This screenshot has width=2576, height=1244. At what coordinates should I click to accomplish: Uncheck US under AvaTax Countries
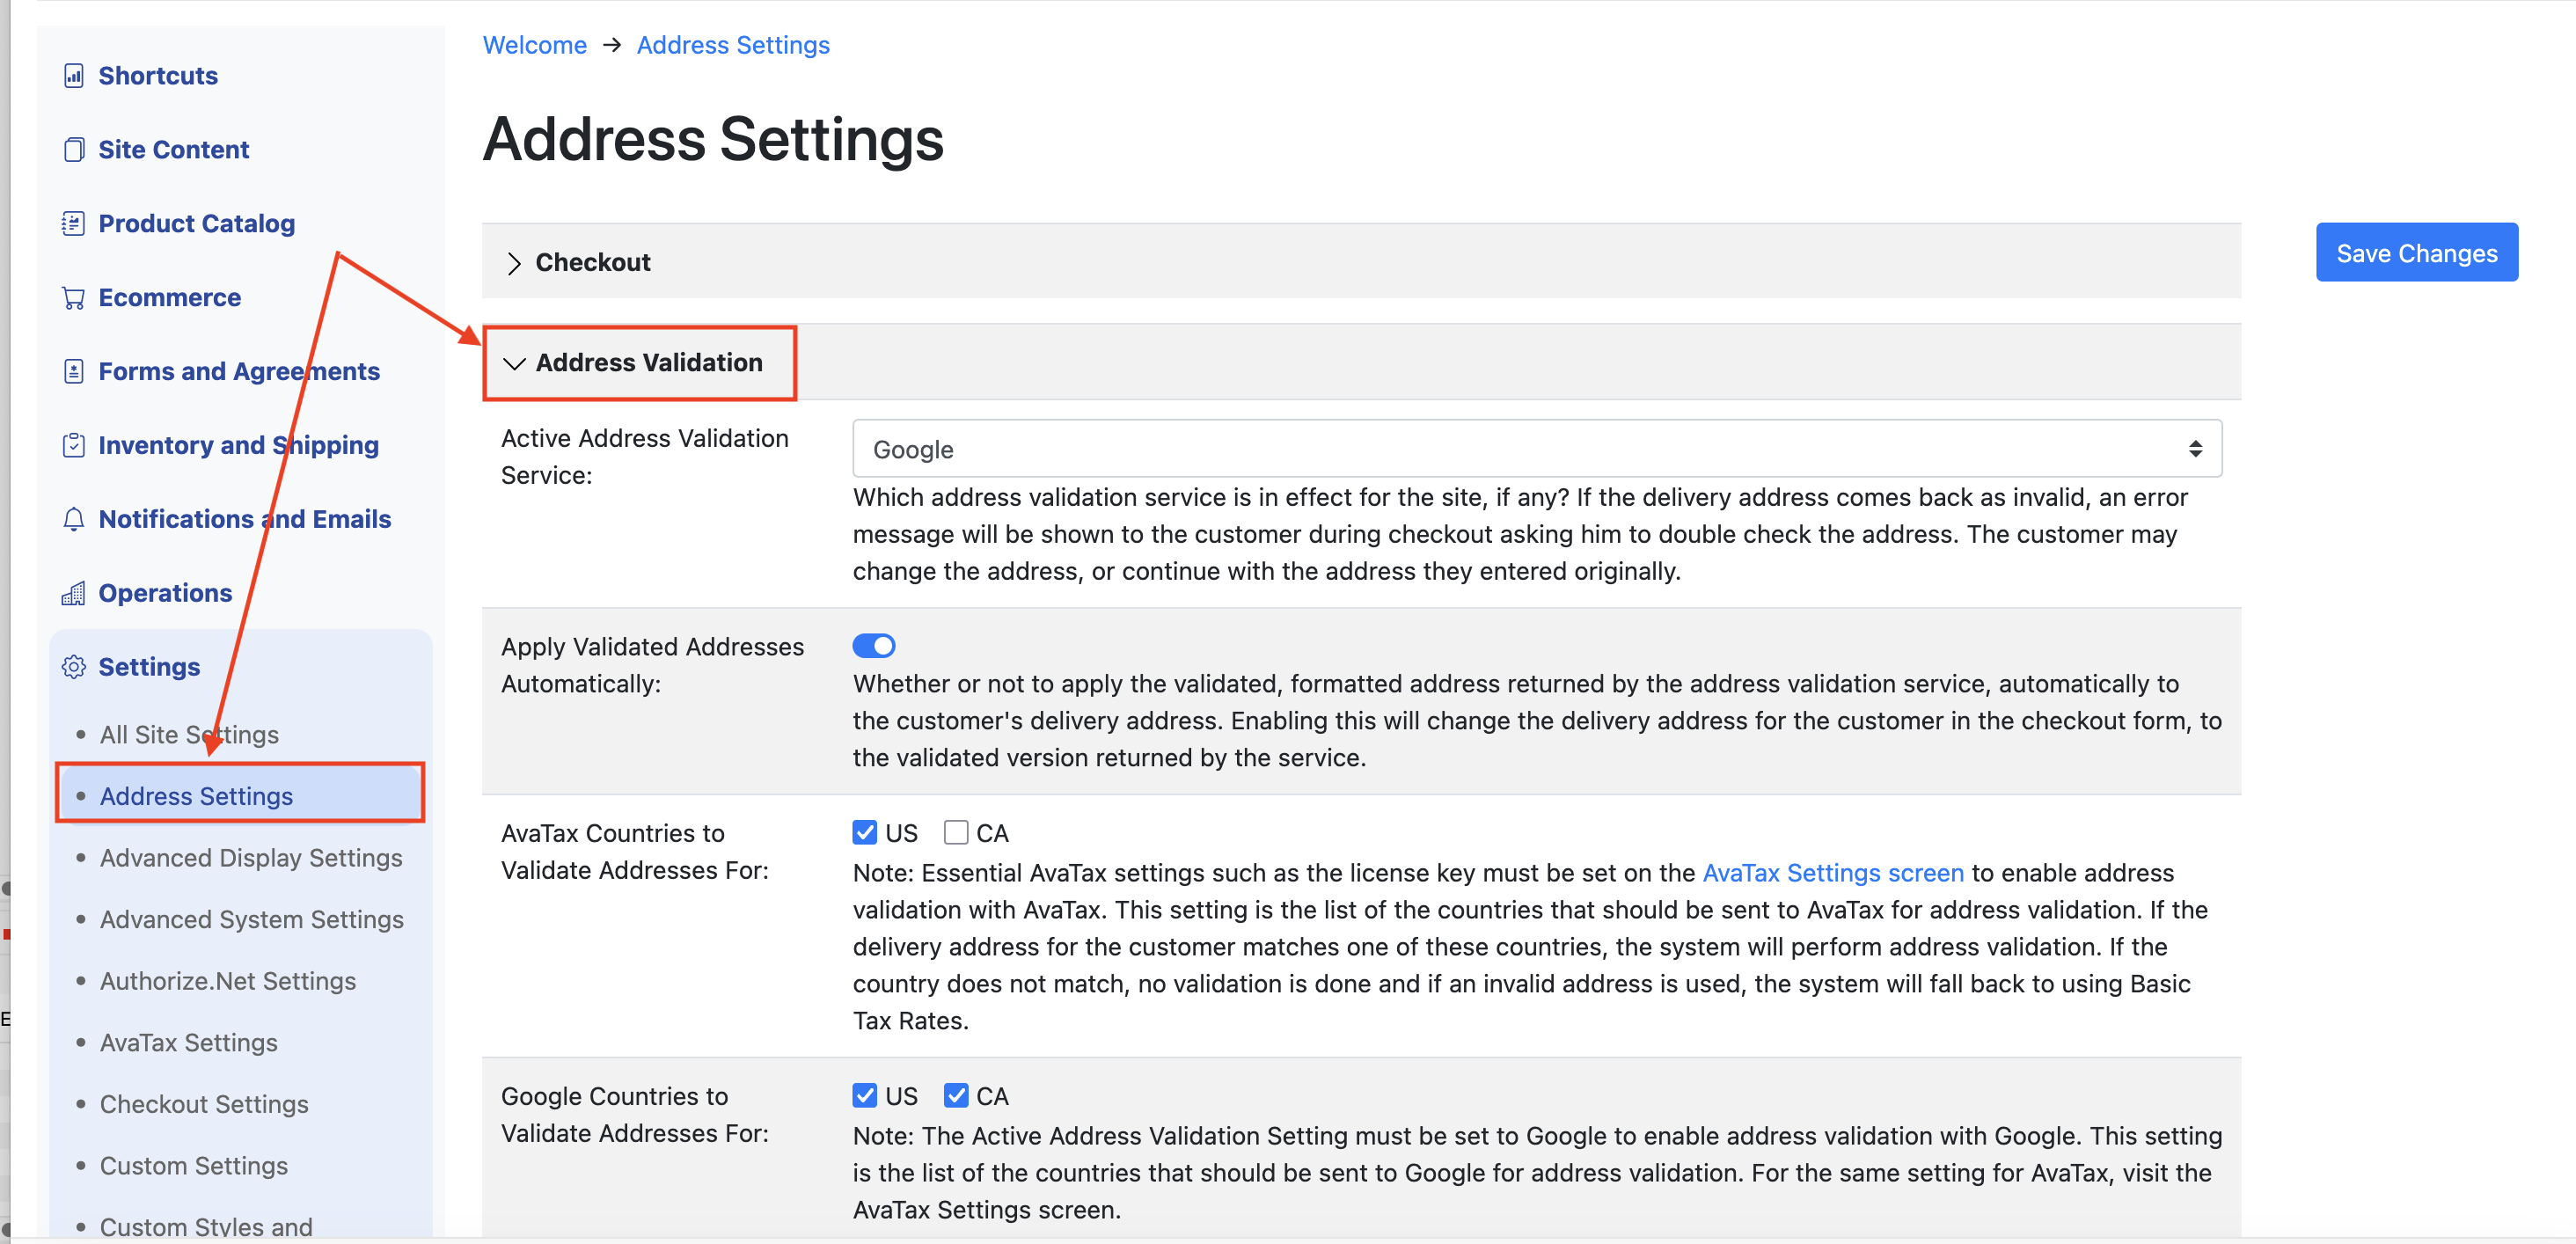coord(864,833)
